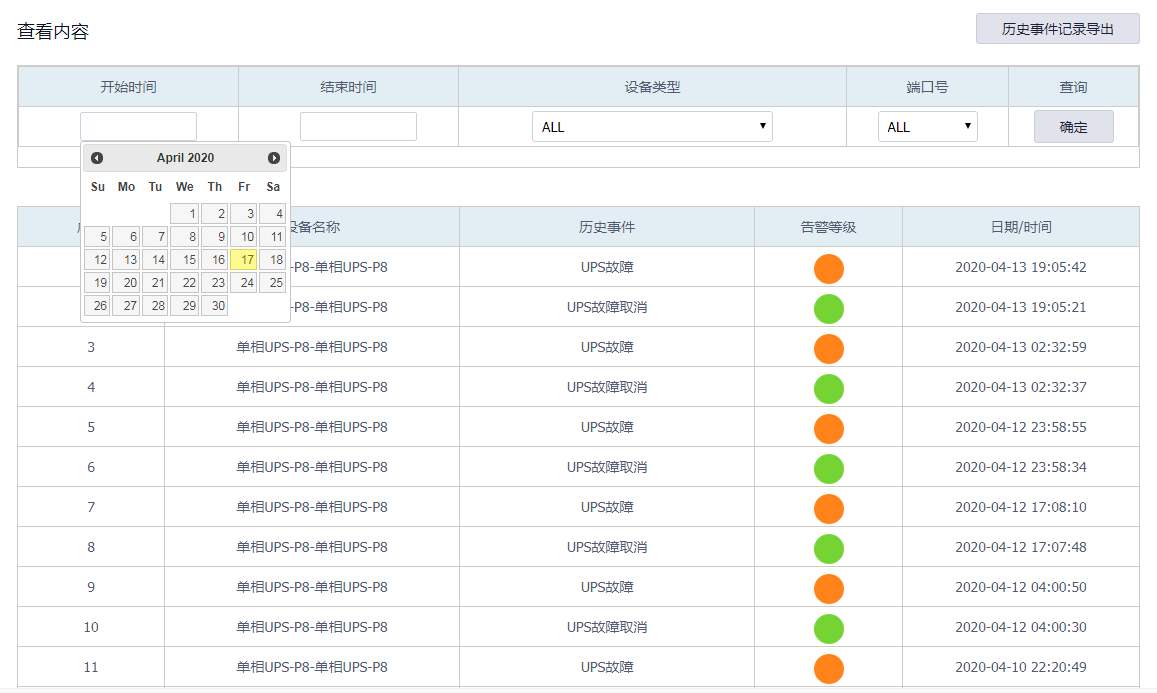Viewport: 1157px width, 693px height.
Task: Select highlighted date 17 in calendar
Action: click(x=243, y=260)
